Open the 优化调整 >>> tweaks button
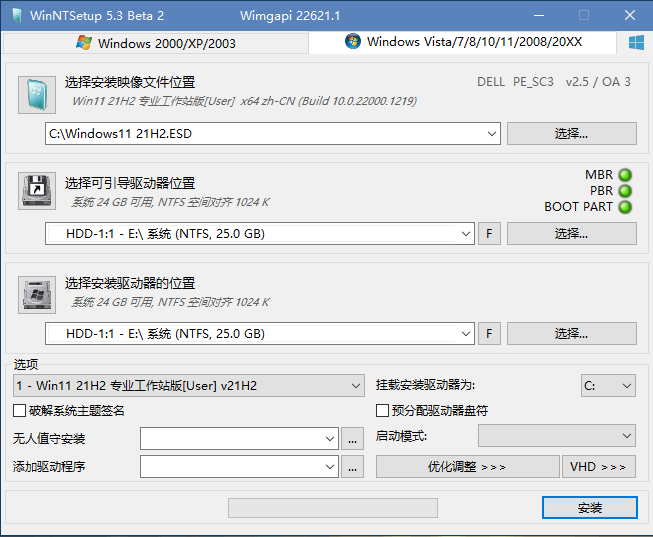The width and height of the screenshot is (653, 537). tap(468, 467)
